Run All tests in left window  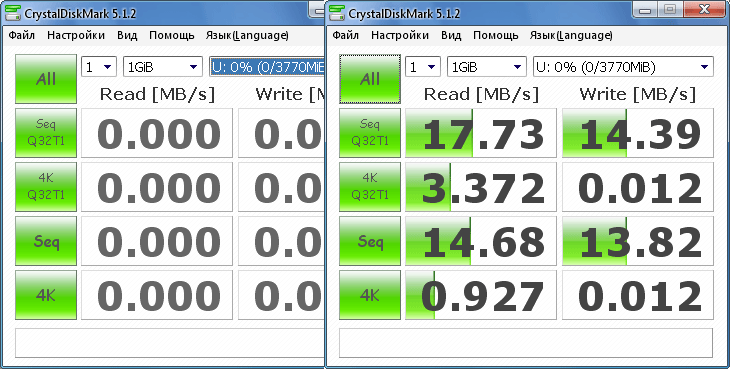point(46,79)
